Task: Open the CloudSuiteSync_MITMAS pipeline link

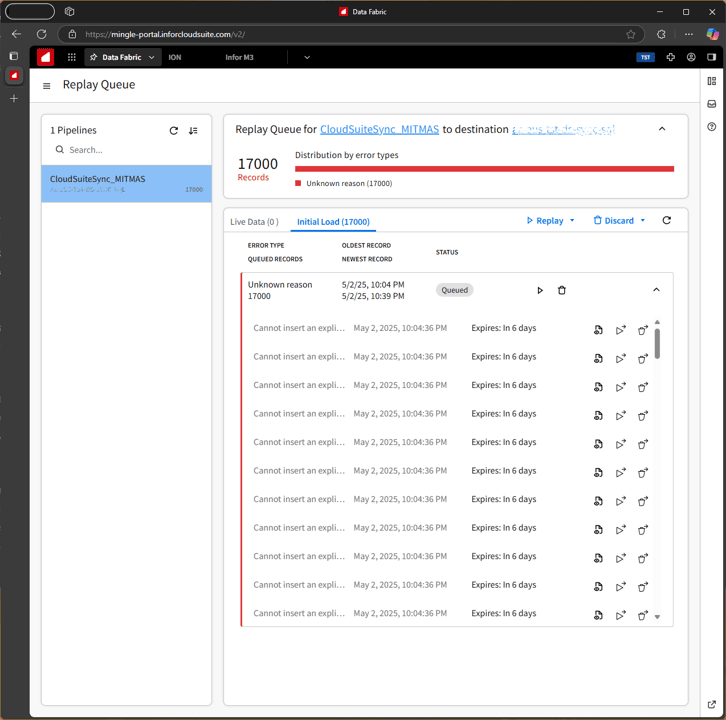Action: tap(379, 130)
